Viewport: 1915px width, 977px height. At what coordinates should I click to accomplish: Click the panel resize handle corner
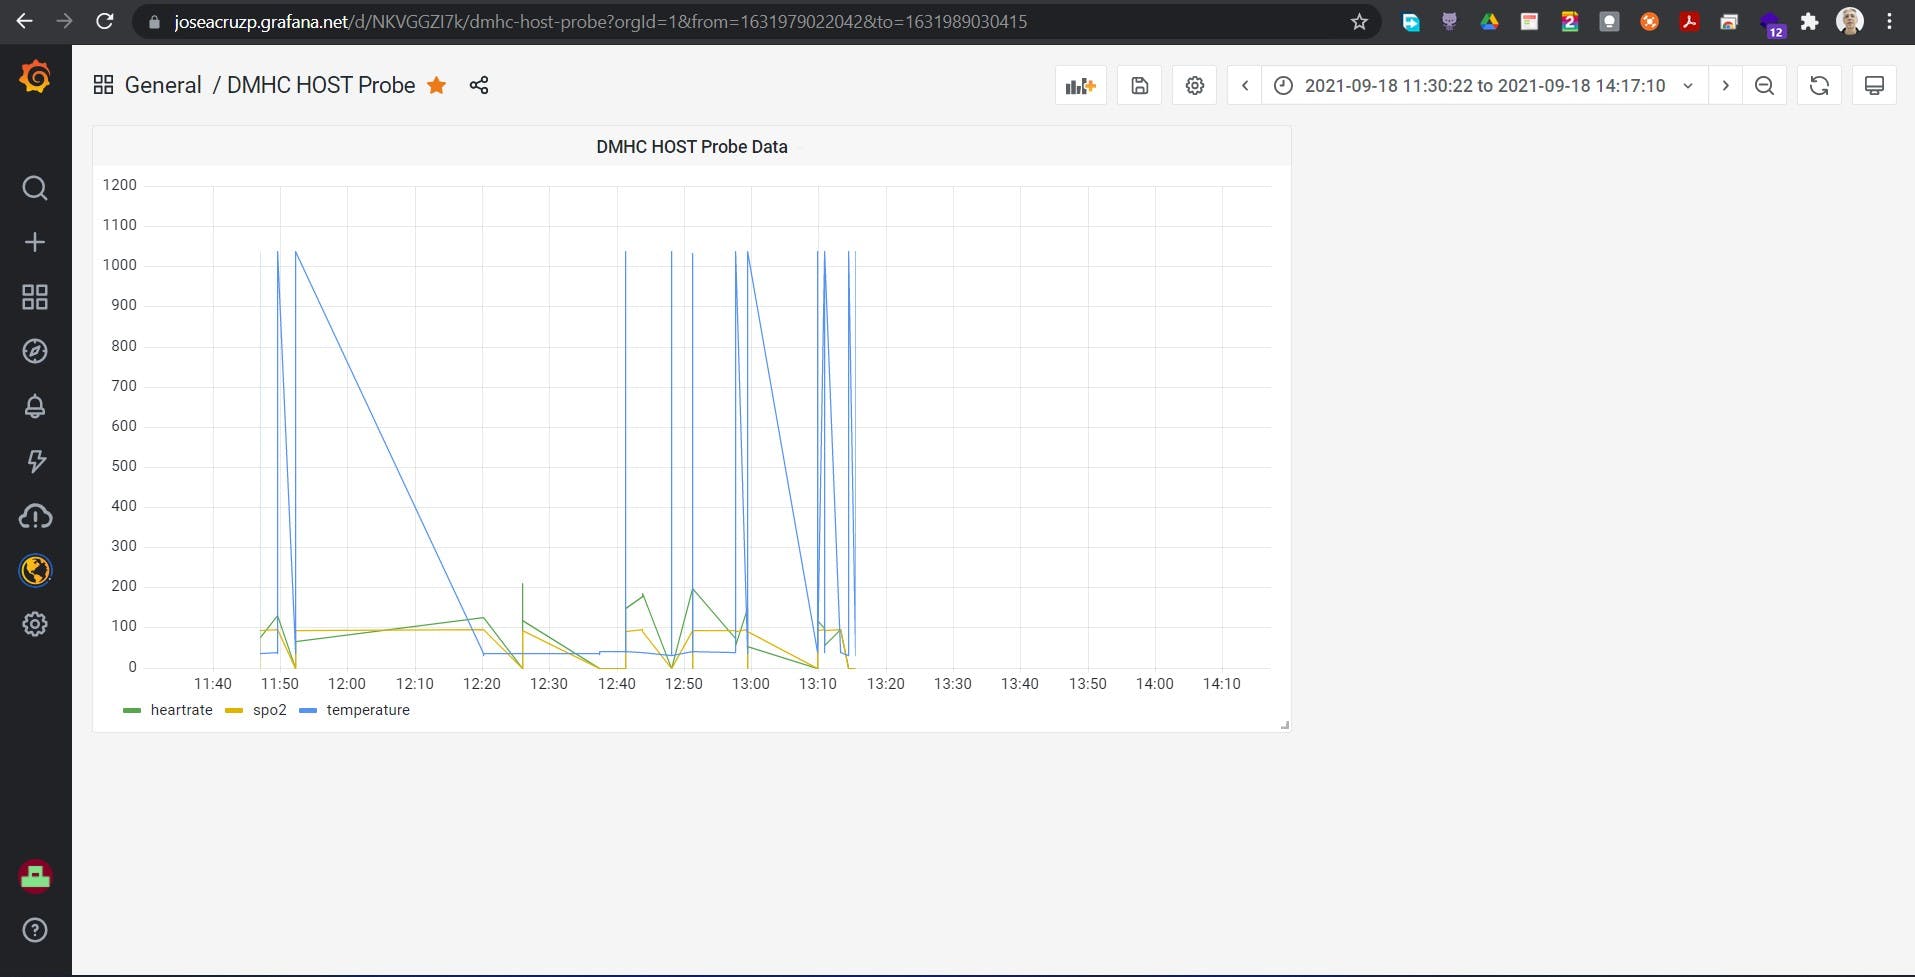coord(1285,725)
